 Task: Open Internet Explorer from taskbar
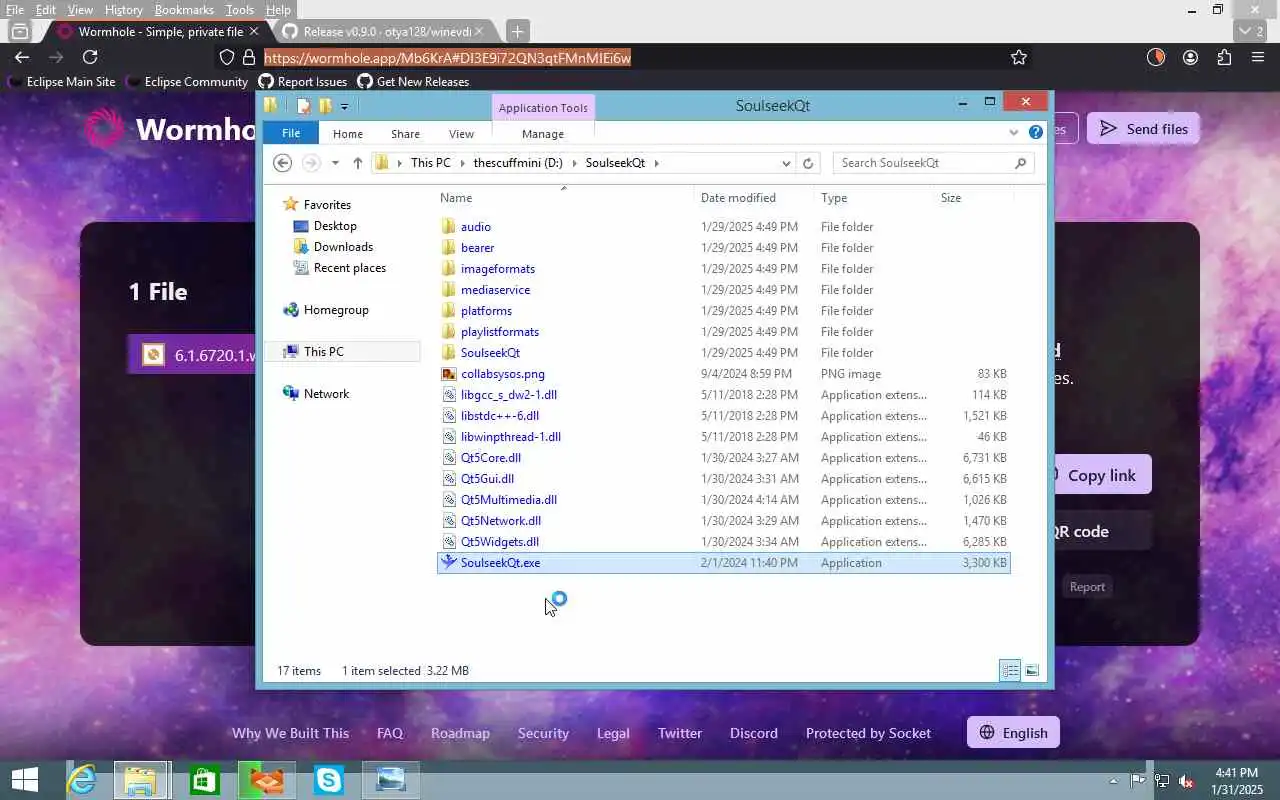click(80, 780)
